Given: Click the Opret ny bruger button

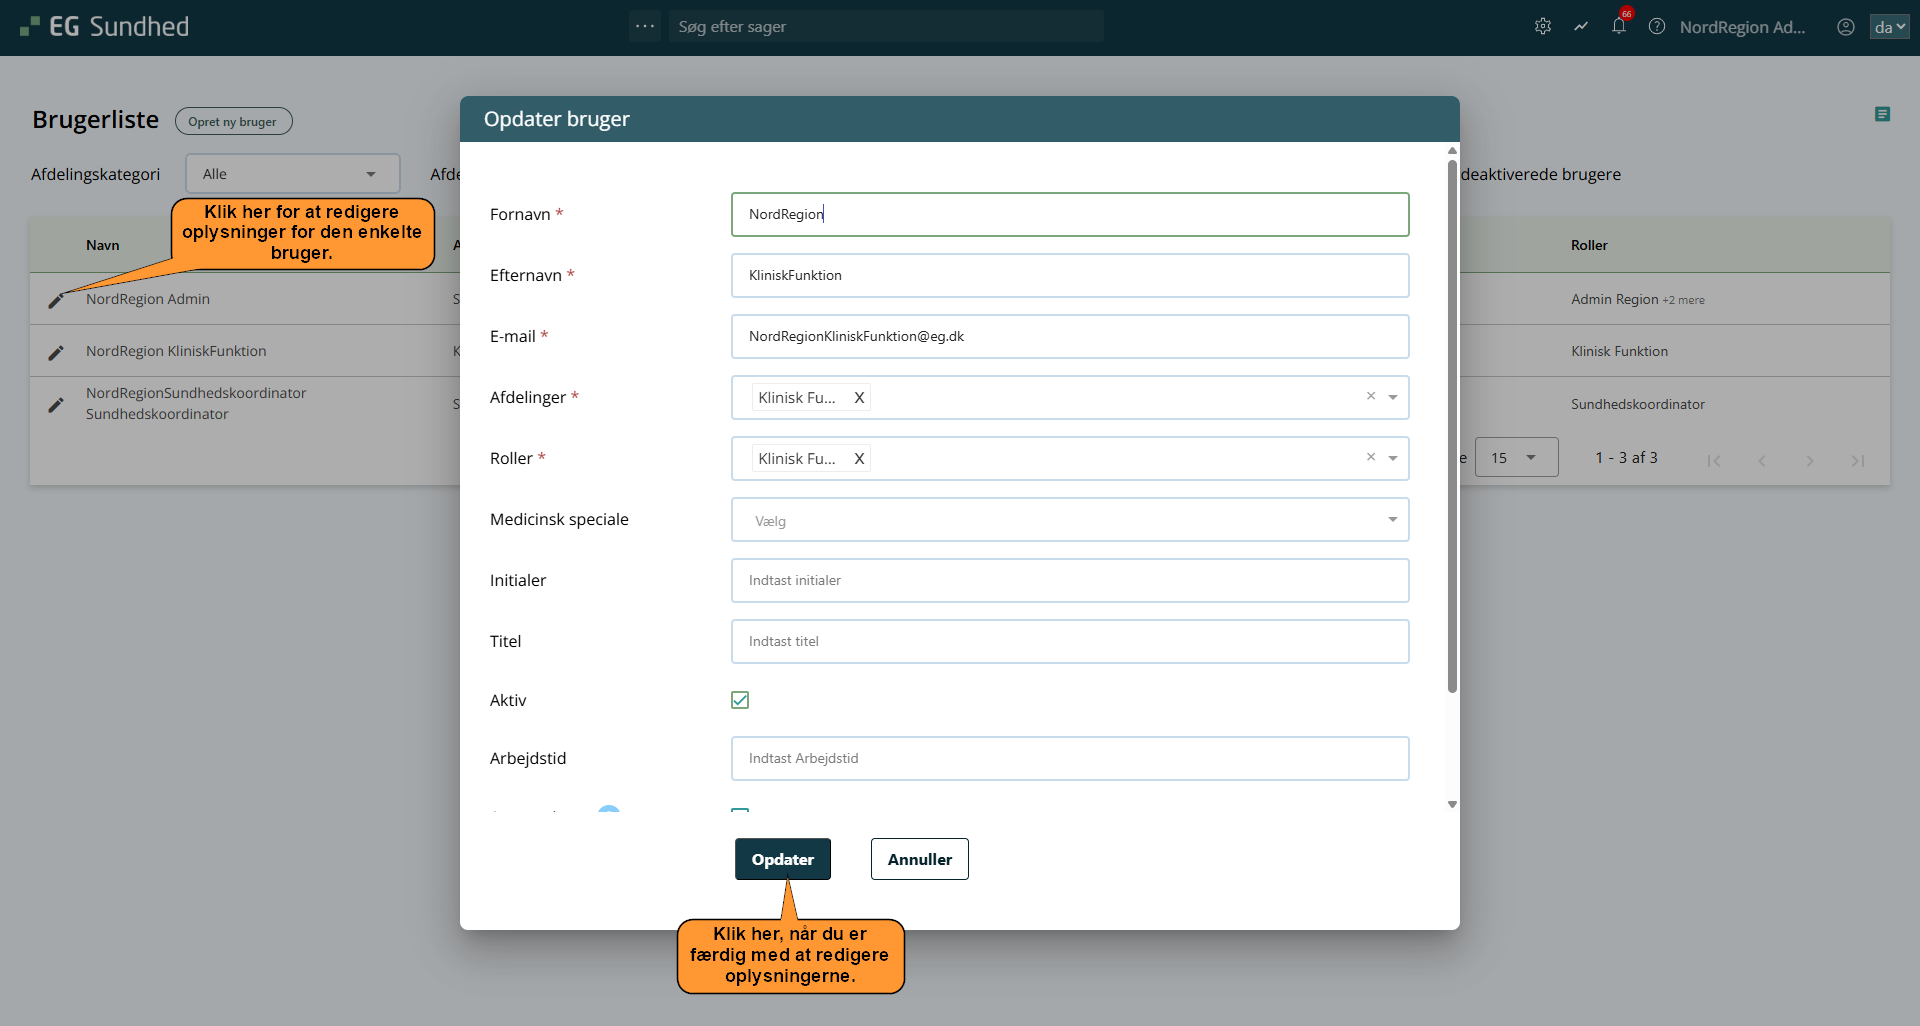Looking at the screenshot, I should pos(233,121).
